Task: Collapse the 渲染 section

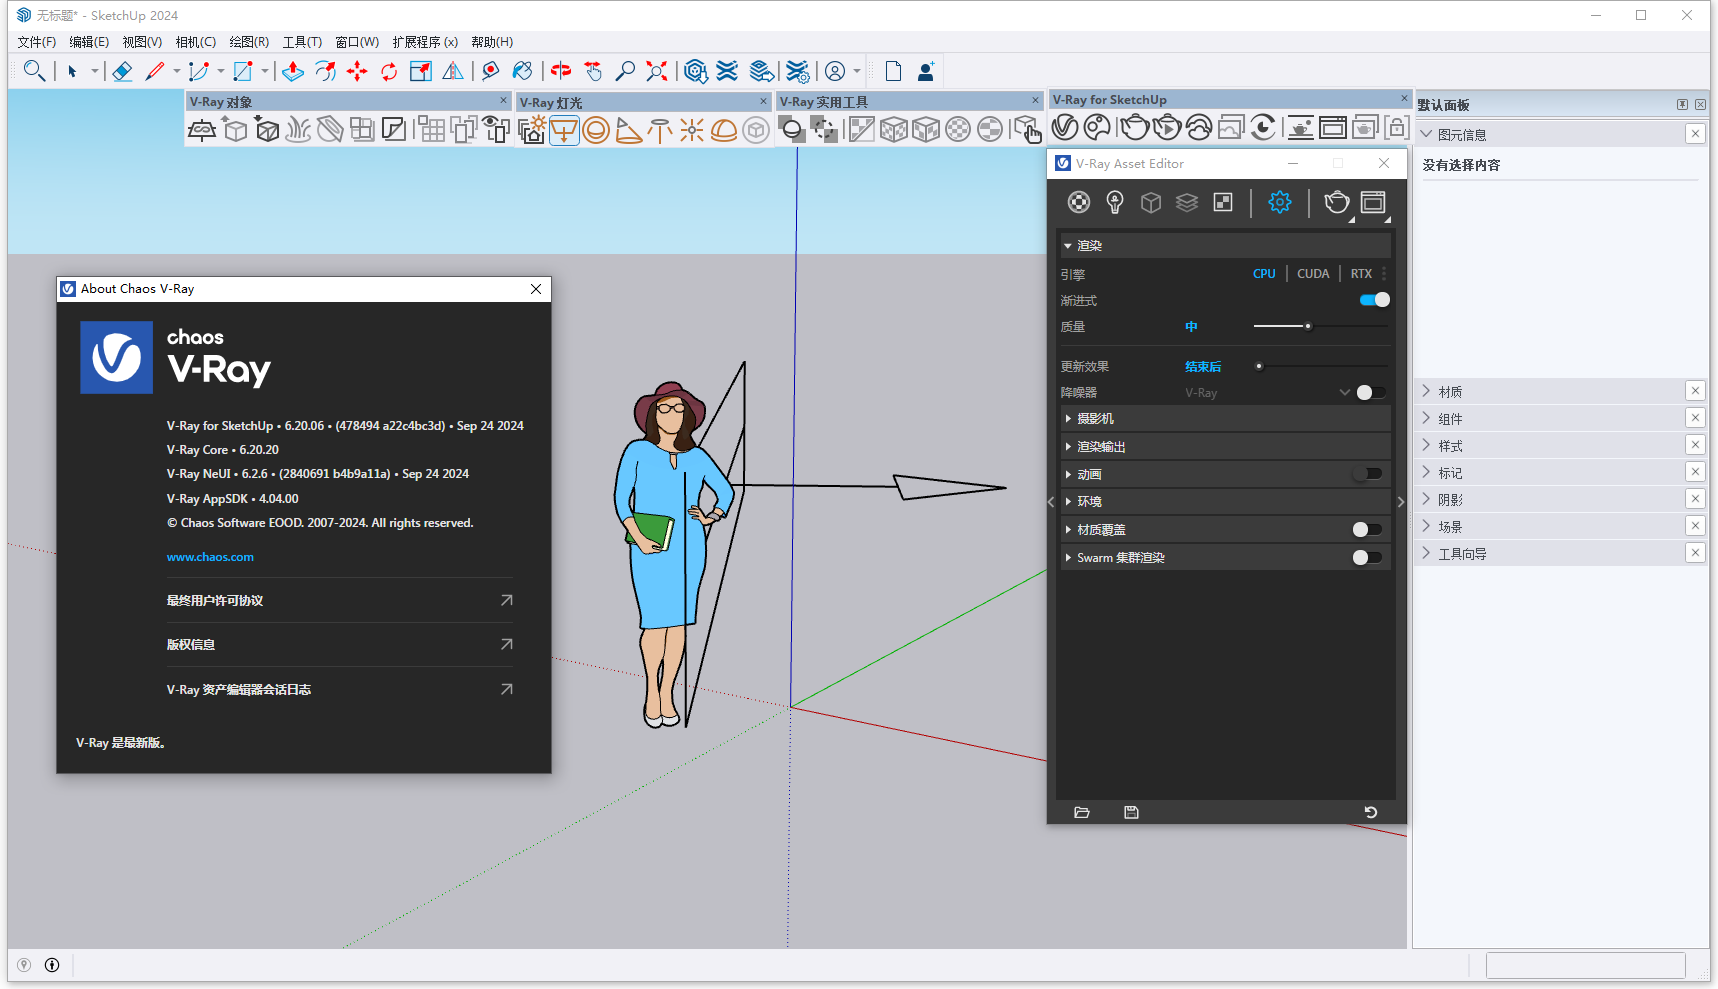Action: [x=1226, y=246]
